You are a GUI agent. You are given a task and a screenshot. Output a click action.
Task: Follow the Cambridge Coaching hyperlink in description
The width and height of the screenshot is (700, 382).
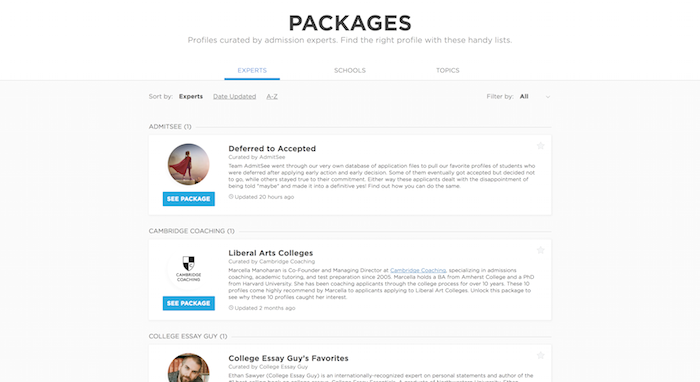point(418,270)
